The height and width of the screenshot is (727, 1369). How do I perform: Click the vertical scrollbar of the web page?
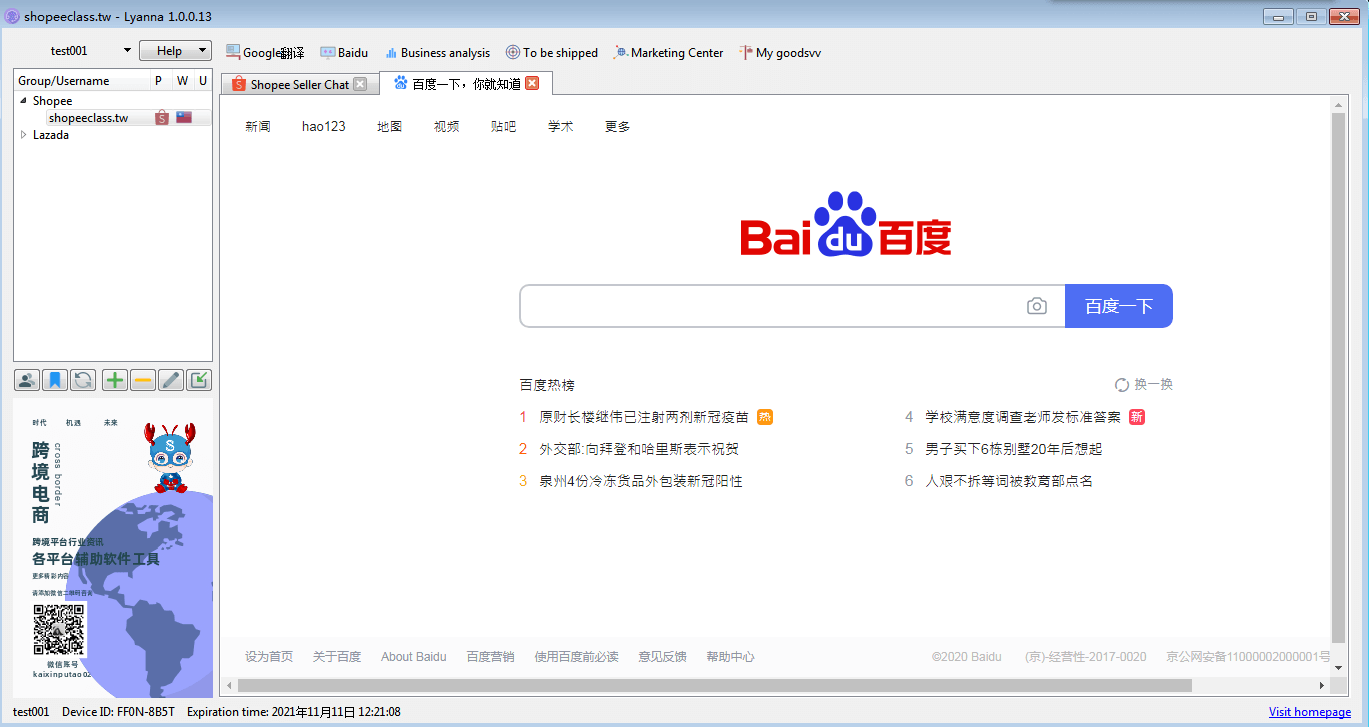(x=1340, y=377)
